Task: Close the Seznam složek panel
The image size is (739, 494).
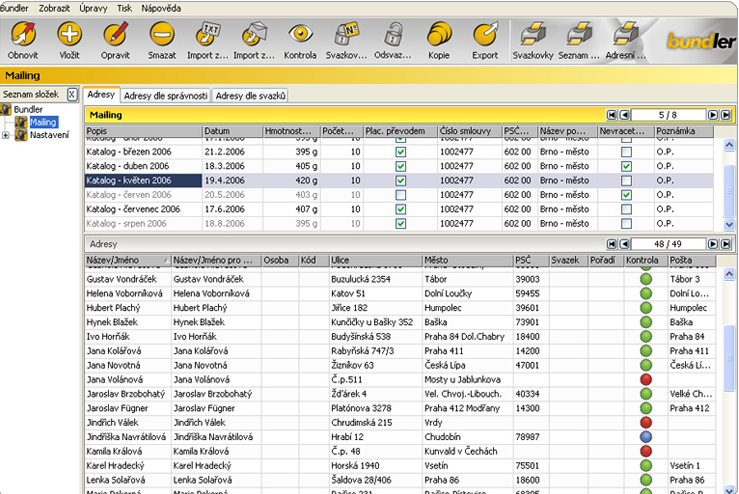Action: coord(72,95)
